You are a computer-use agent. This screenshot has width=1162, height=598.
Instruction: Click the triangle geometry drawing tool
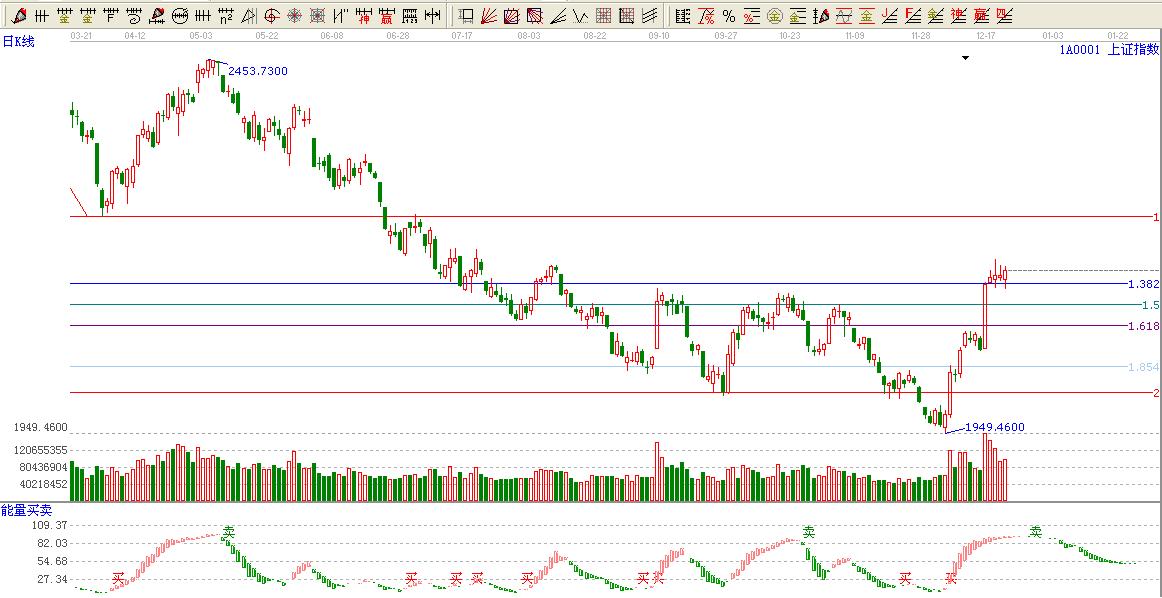point(249,15)
